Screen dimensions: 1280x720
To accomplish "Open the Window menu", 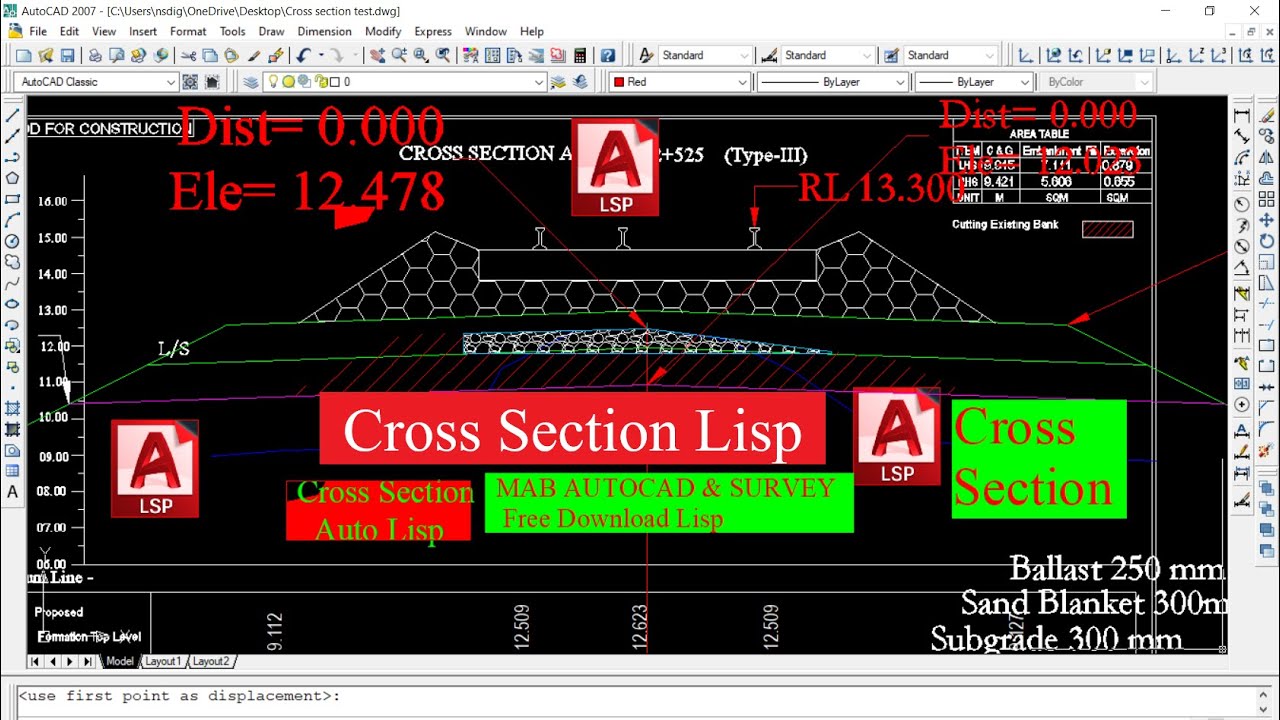I will (x=486, y=32).
